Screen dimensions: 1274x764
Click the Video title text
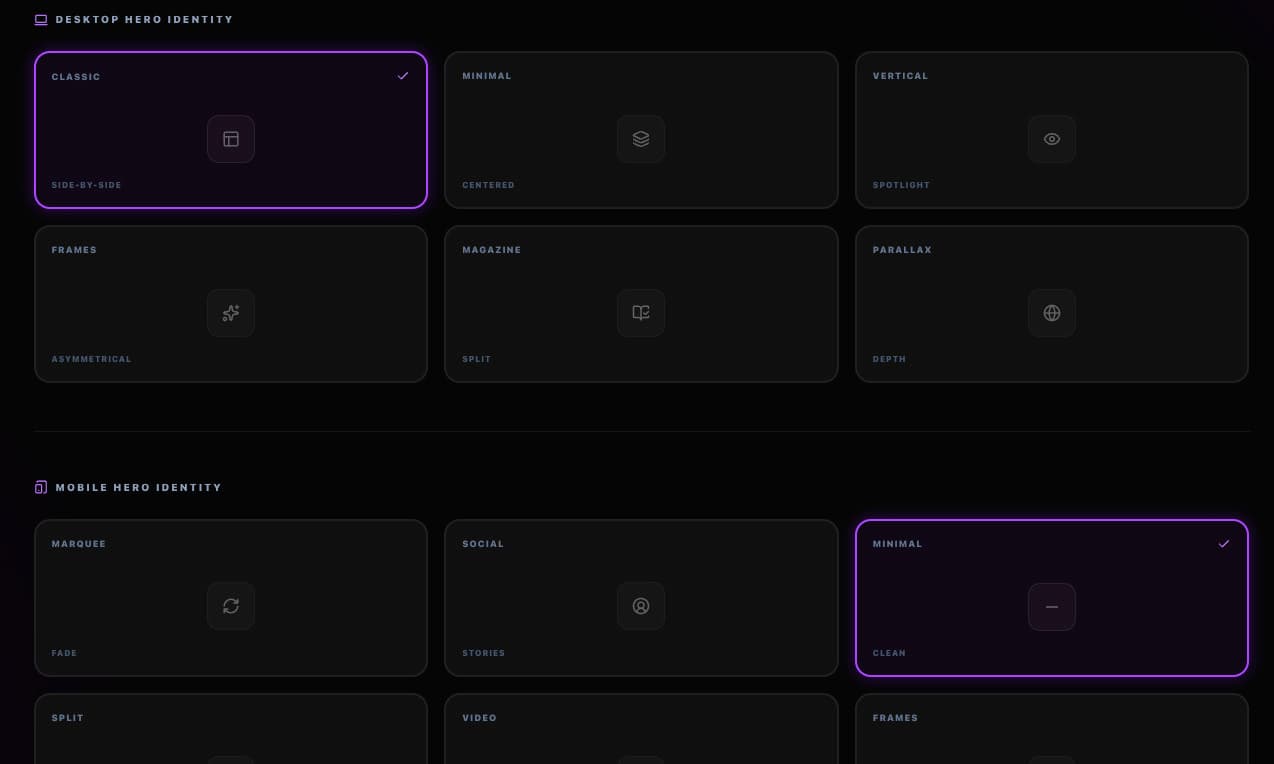(x=479, y=718)
